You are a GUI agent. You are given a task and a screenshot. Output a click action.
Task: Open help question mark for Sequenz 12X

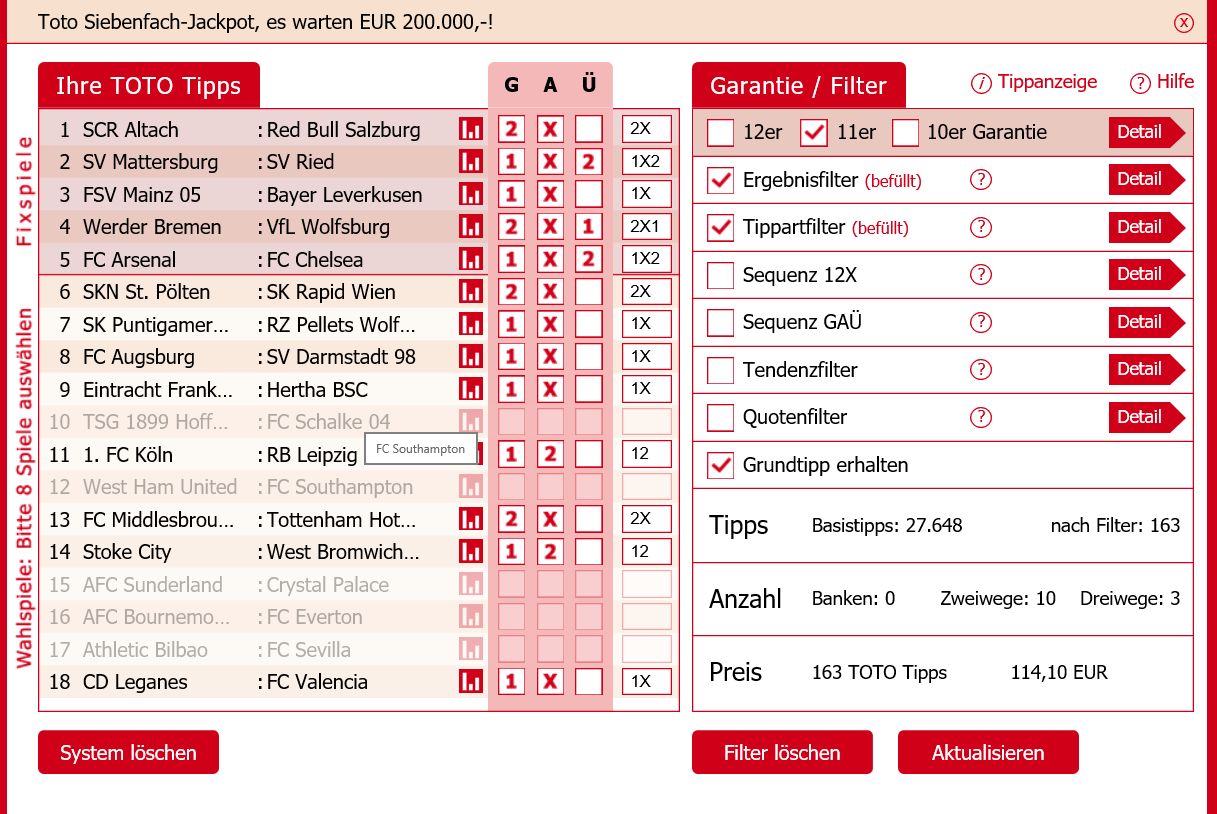pos(981,275)
